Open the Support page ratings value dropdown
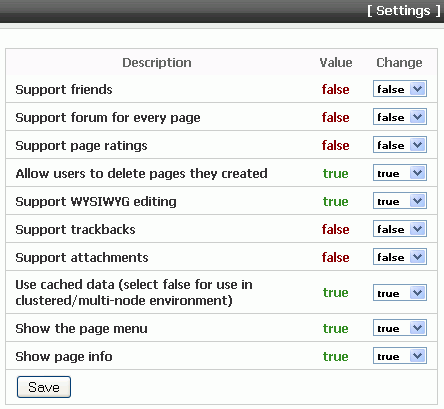The height and width of the screenshot is (409, 444). pos(400,145)
